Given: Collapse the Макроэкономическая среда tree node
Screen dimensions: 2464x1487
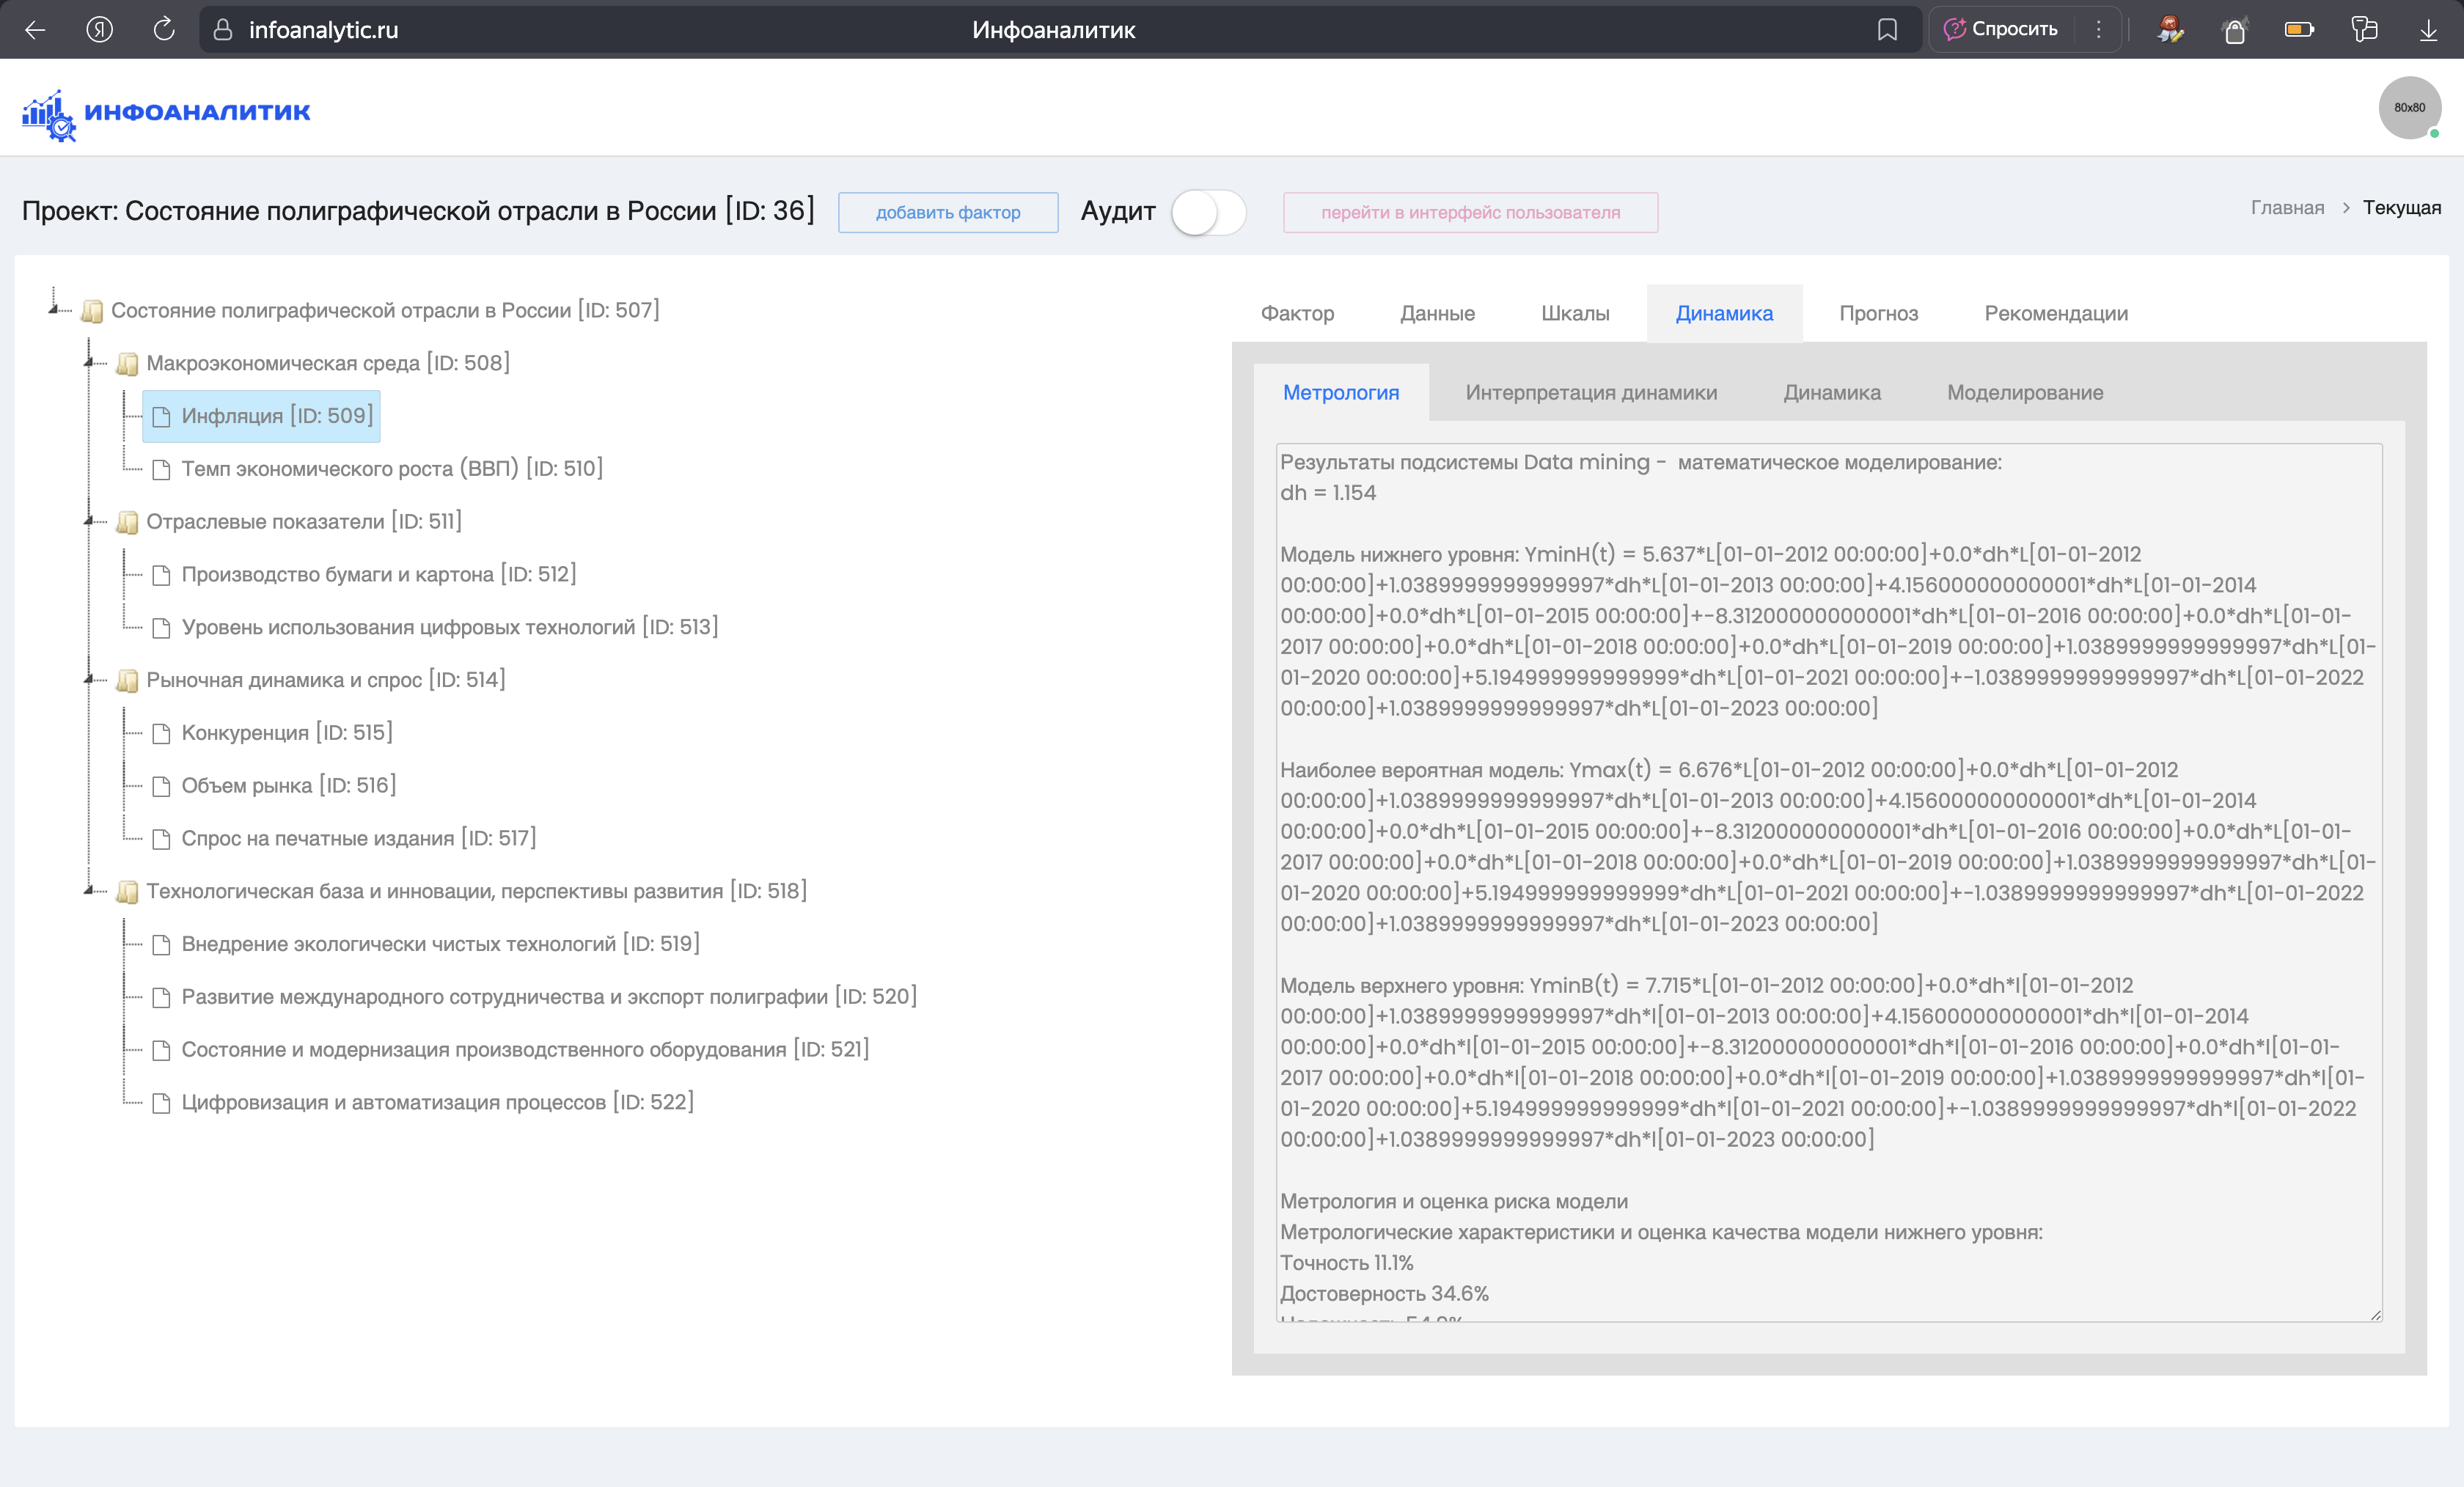Looking at the screenshot, I should coord(89,362).
